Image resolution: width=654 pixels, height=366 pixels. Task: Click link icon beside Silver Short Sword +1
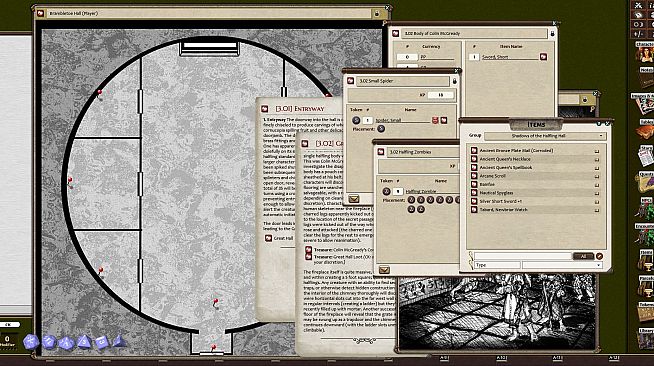point(474,201)
